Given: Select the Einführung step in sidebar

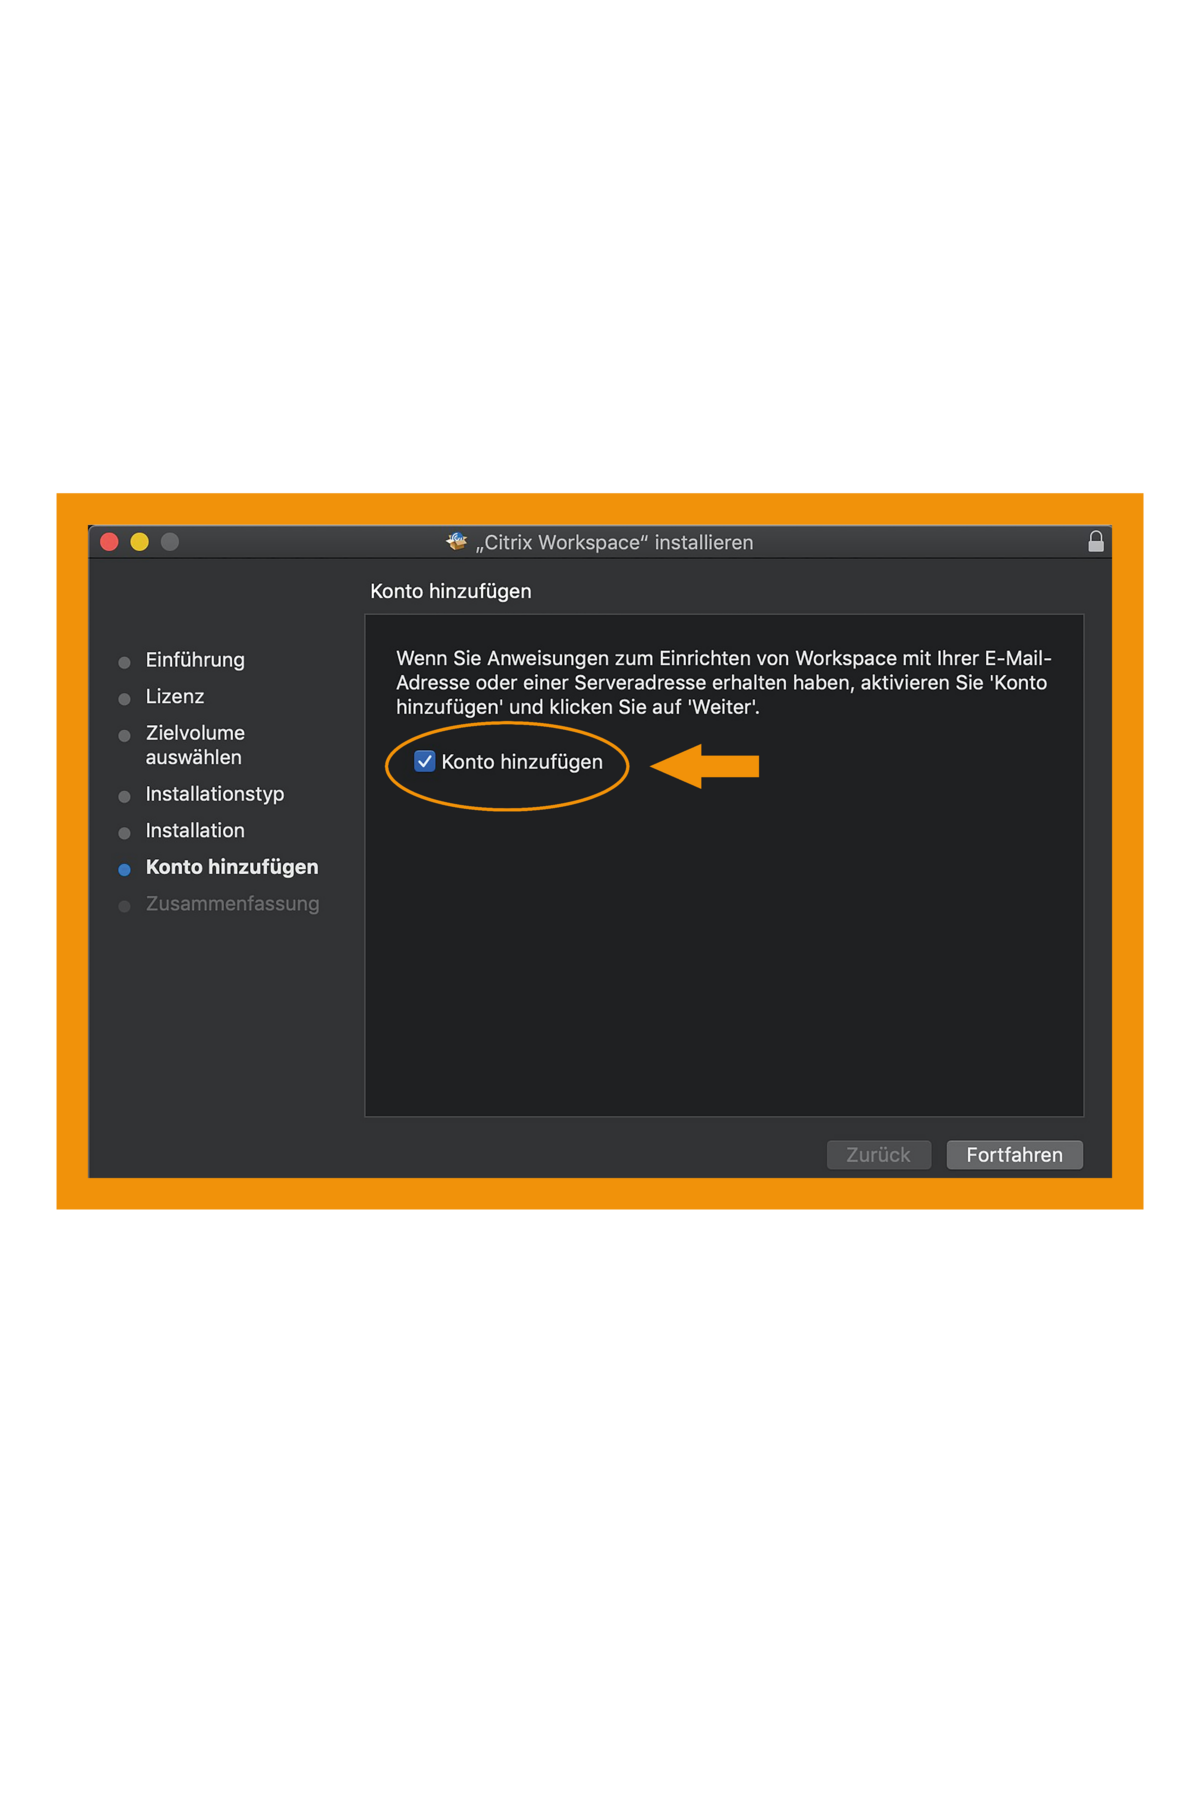Looking at the screenshot, I should pyautogui.click(x=195, y=660).
